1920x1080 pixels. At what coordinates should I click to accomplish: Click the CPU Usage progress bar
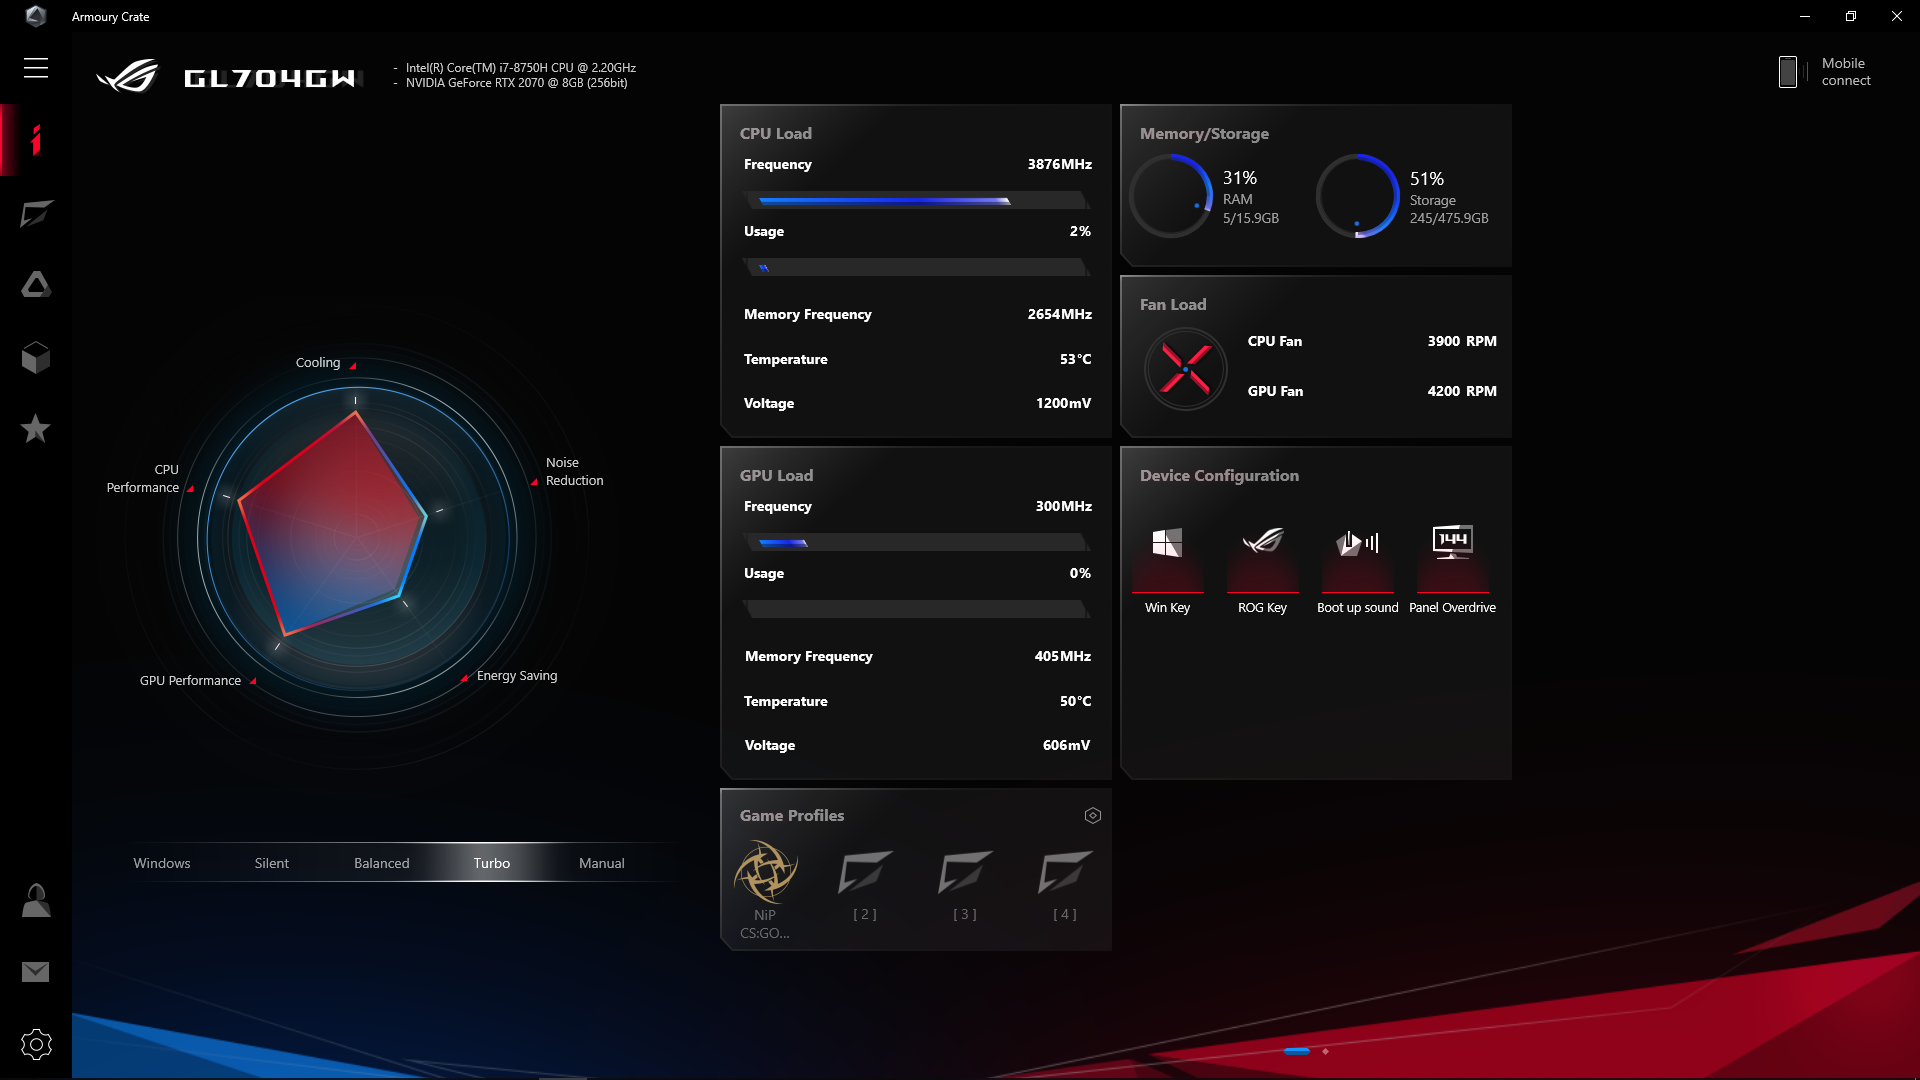(x=916, y=268)
